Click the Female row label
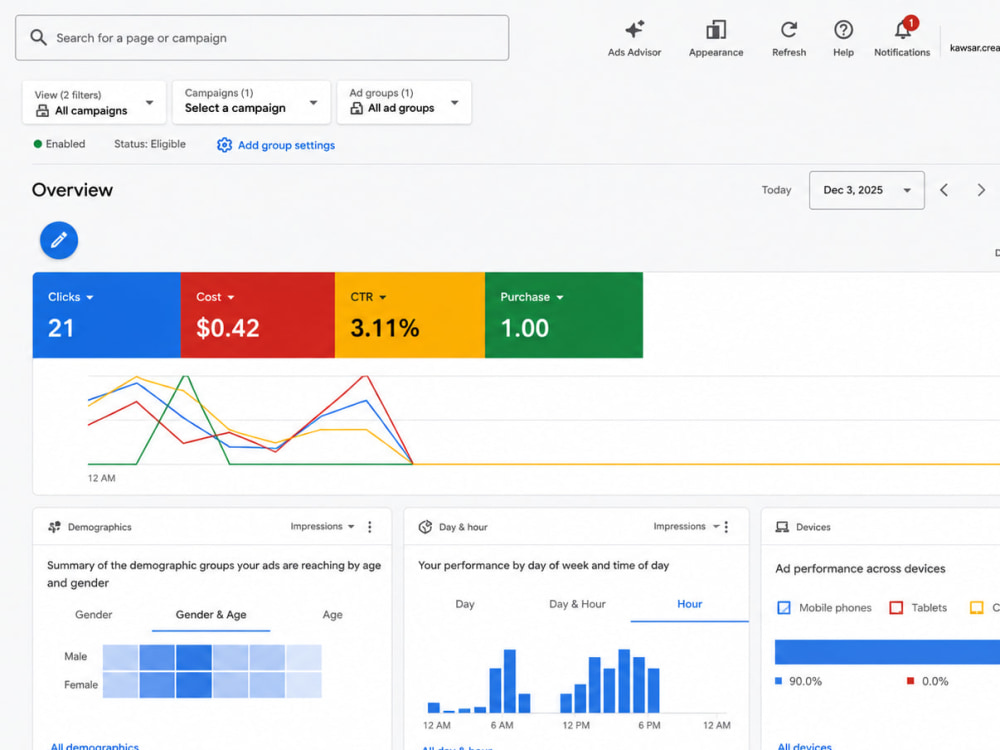 click(81, 685)
